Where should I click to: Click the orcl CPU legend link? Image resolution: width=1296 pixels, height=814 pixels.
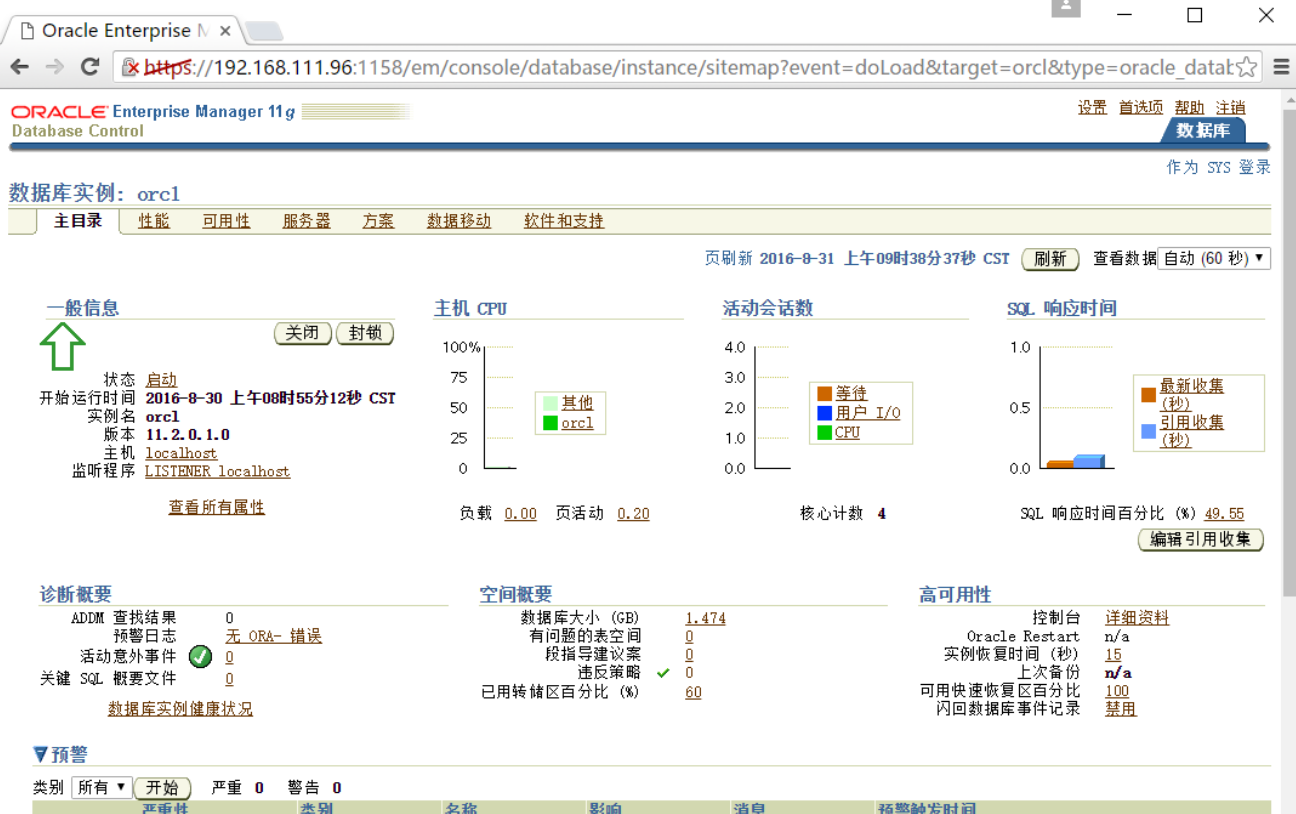pos(577,423)
